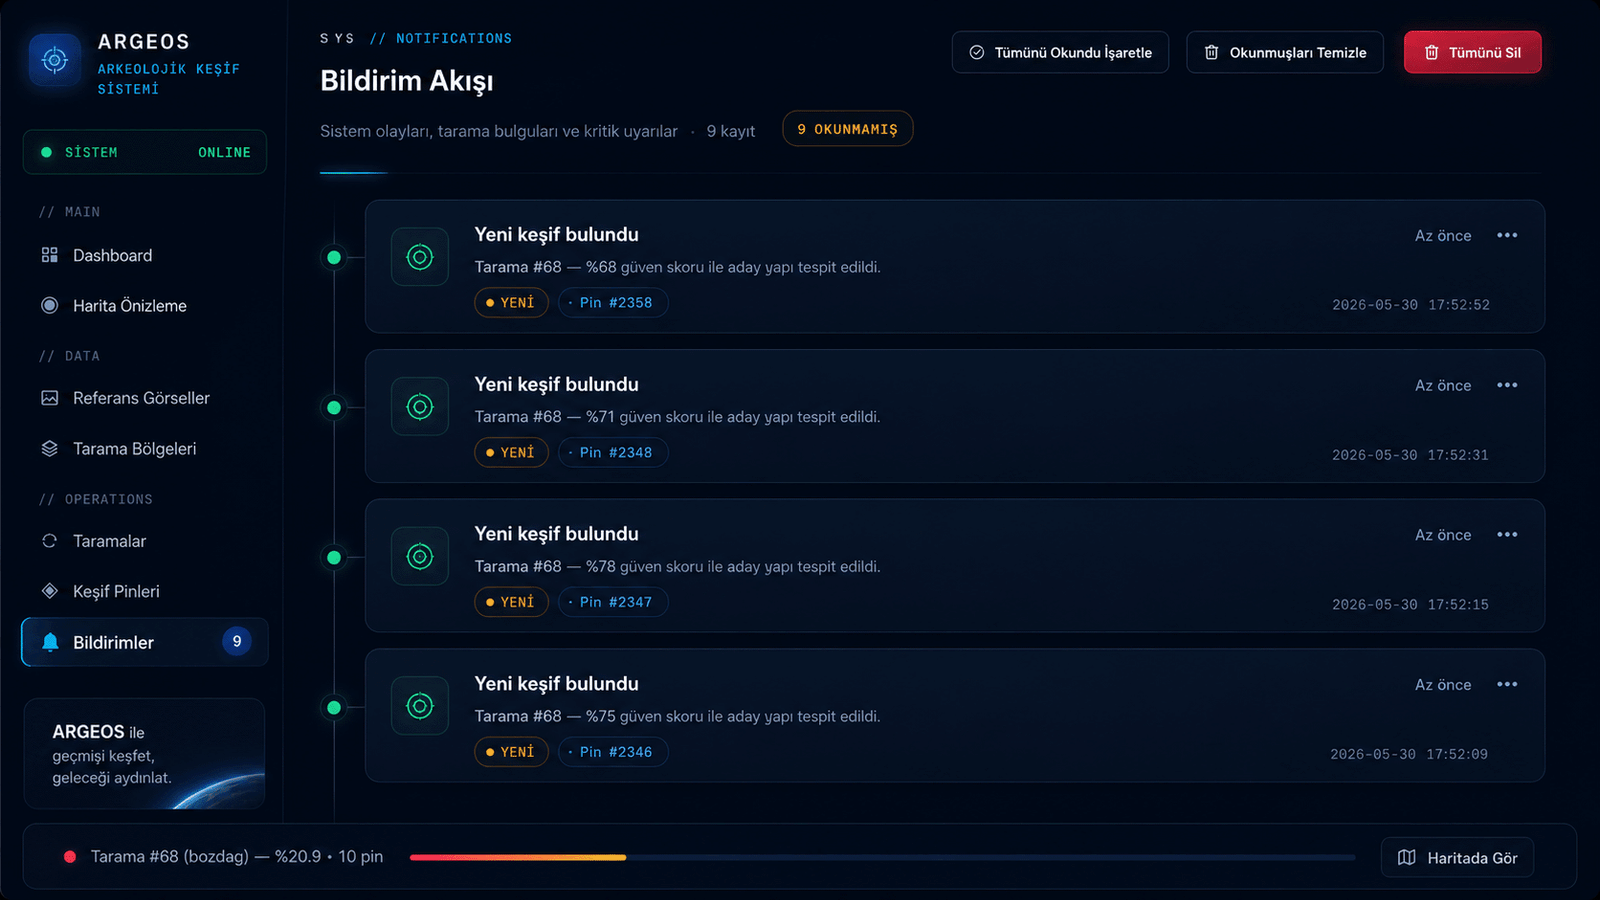Click the YENİ tag beside Pin #2358
The image size is (1600, 900).
point(511,302)
